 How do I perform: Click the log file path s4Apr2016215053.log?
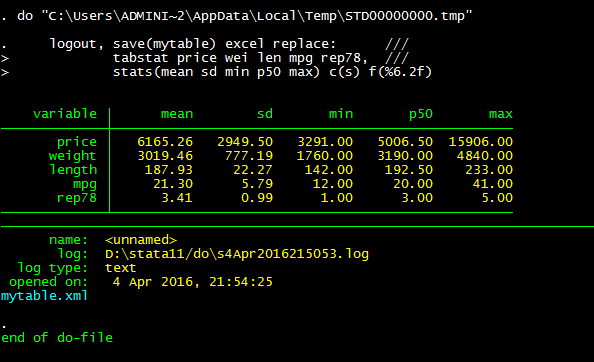(237, 254)
